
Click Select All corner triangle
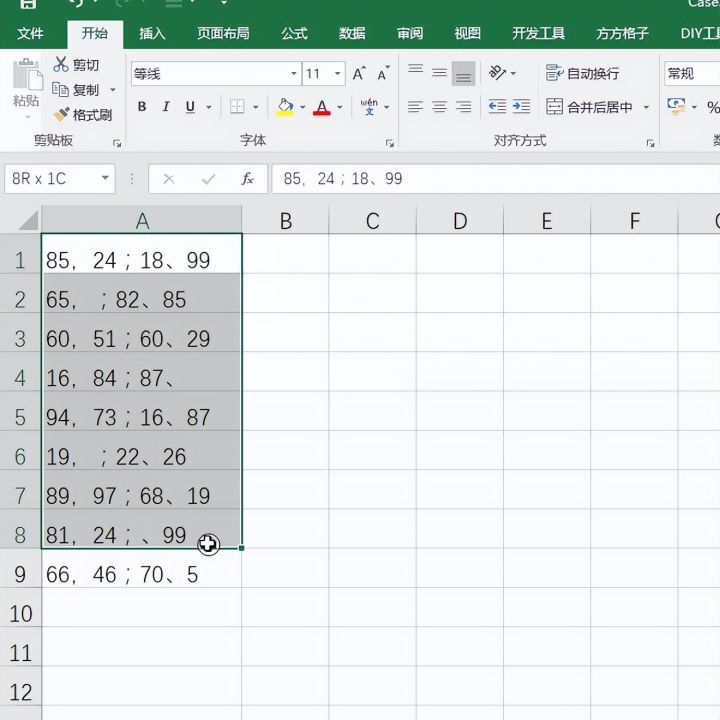pos(28,220)
